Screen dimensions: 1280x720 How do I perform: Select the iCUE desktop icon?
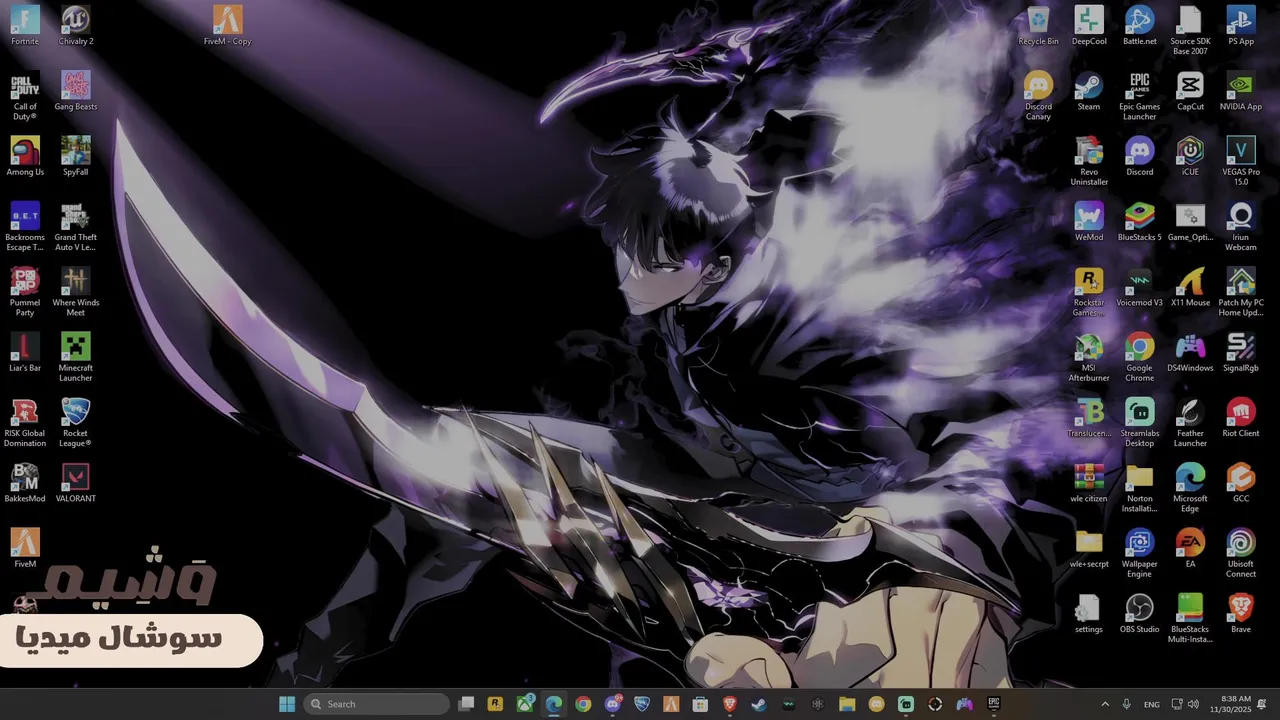coord(1190,156)
